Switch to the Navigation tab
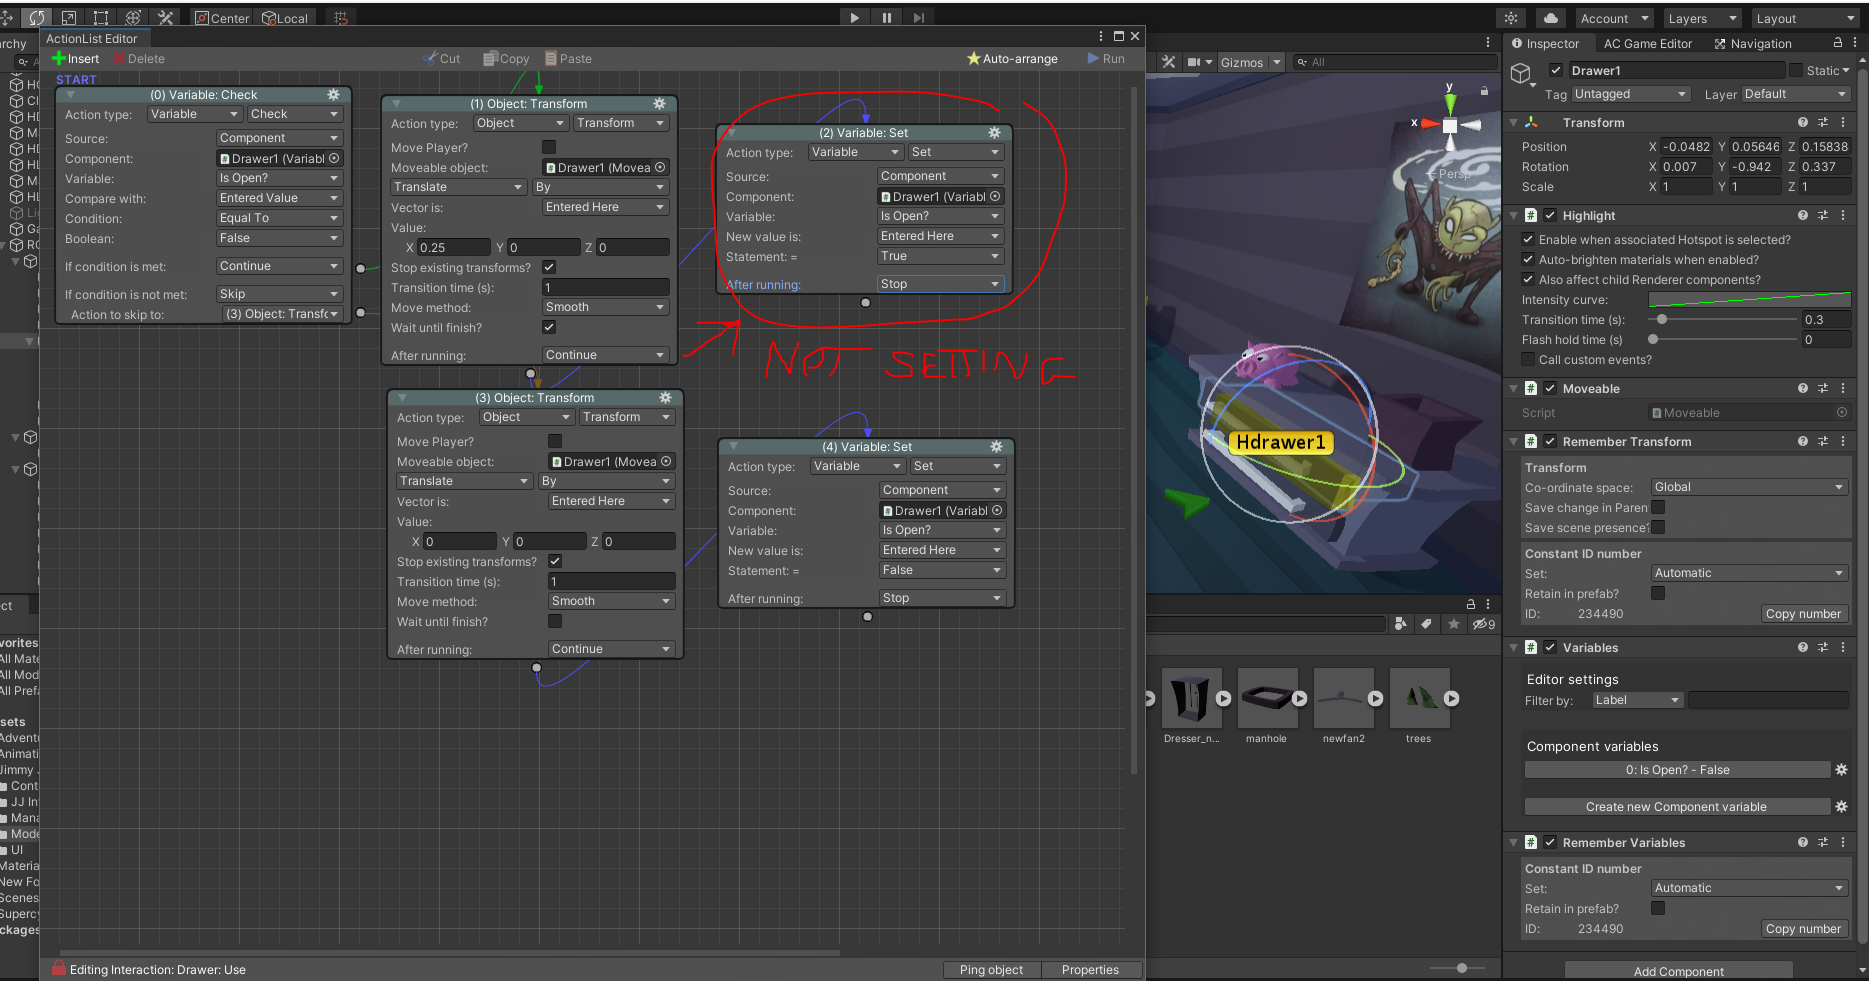 point(1753,43)
